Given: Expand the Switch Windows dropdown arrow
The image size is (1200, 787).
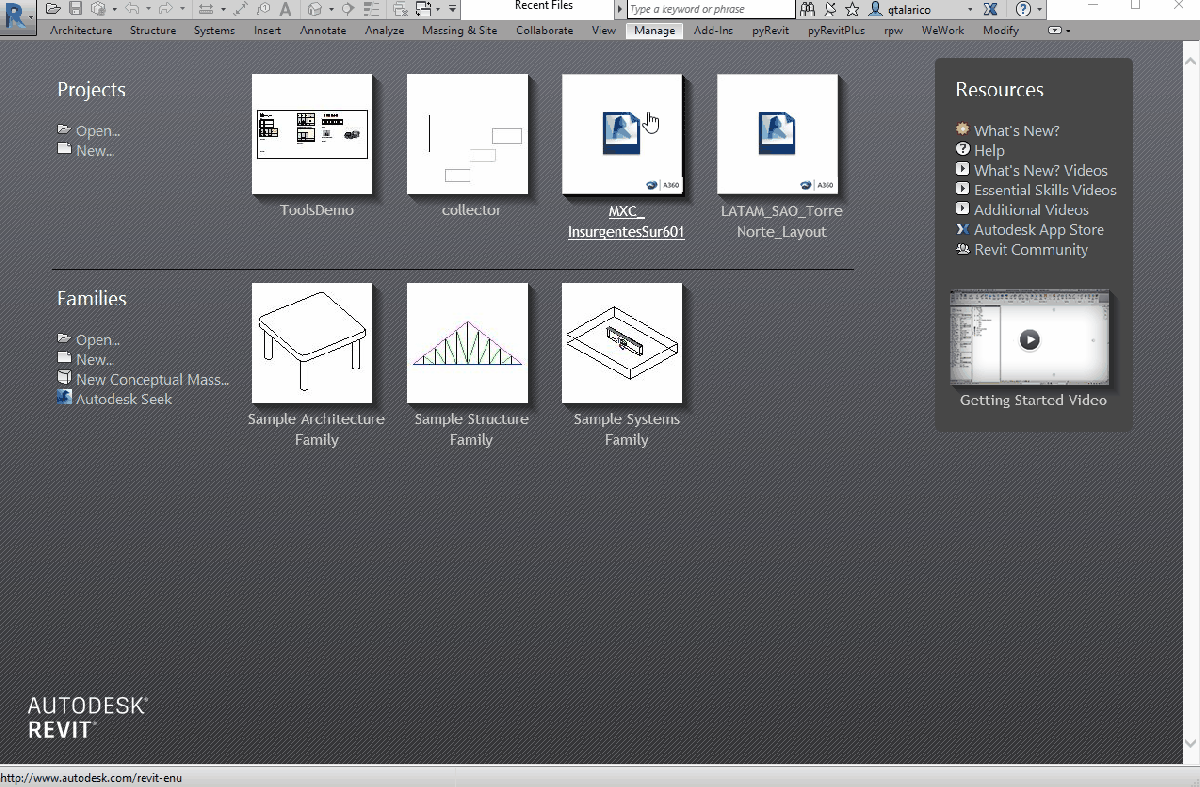Looking at the screenshot, I should tap(438, 9).
